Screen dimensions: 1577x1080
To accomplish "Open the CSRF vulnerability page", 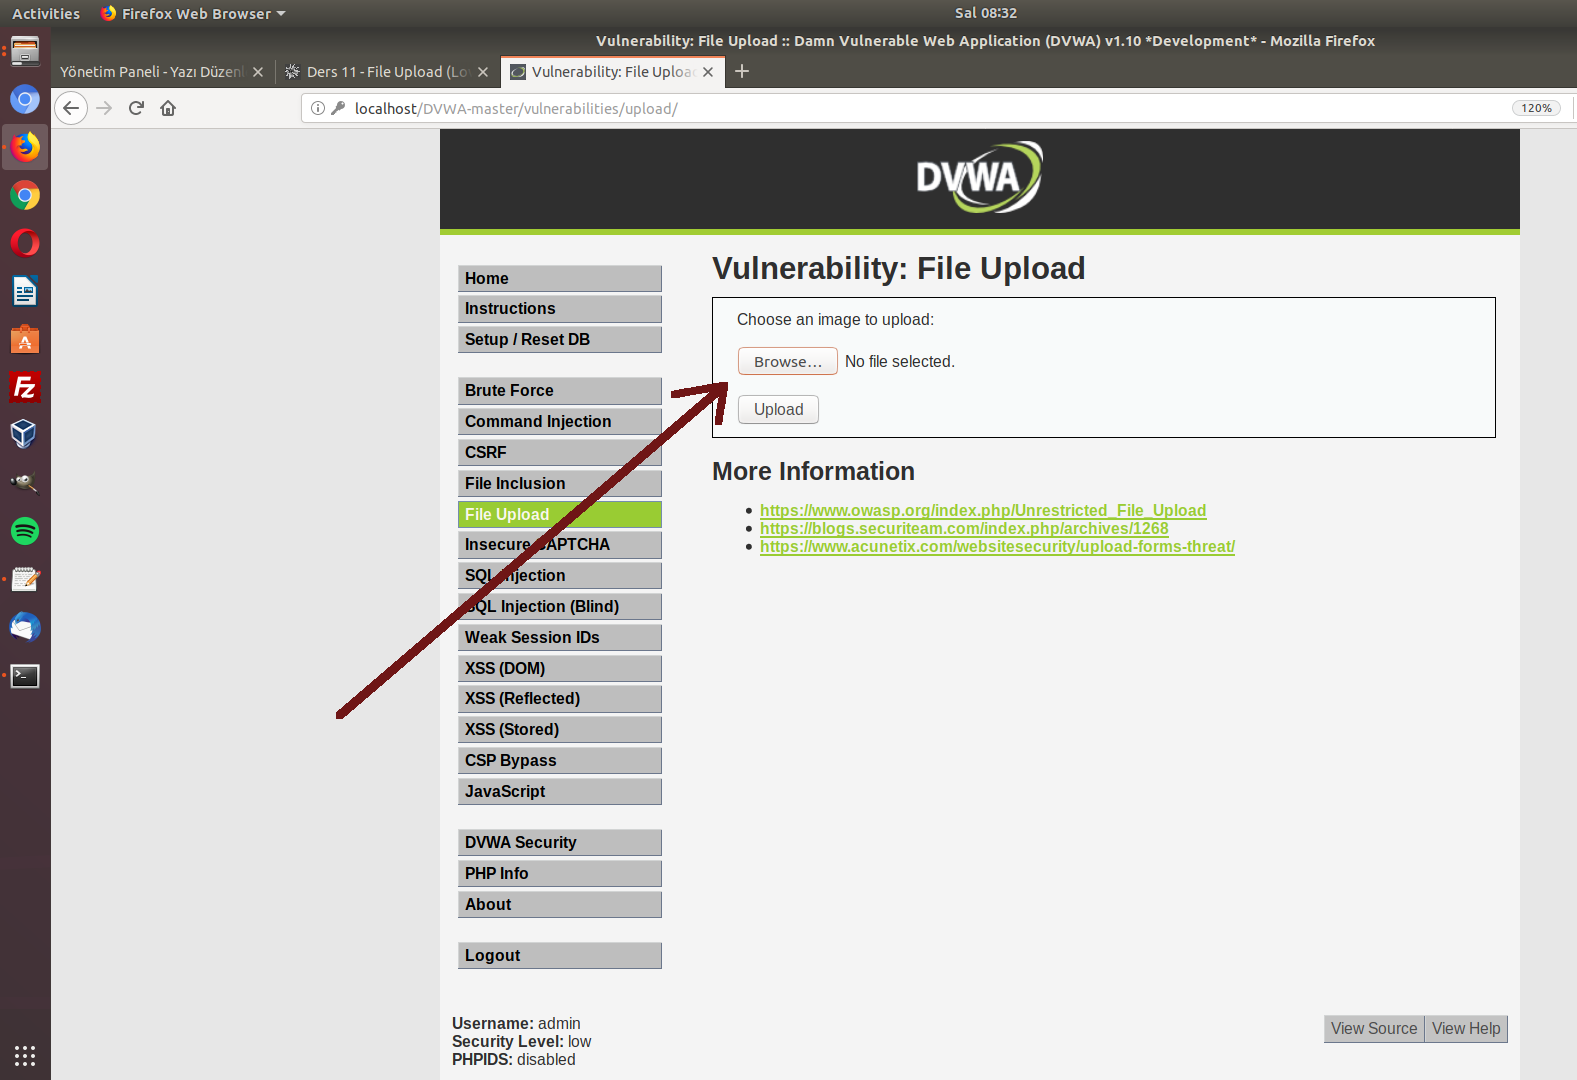I will coord(560,453).
